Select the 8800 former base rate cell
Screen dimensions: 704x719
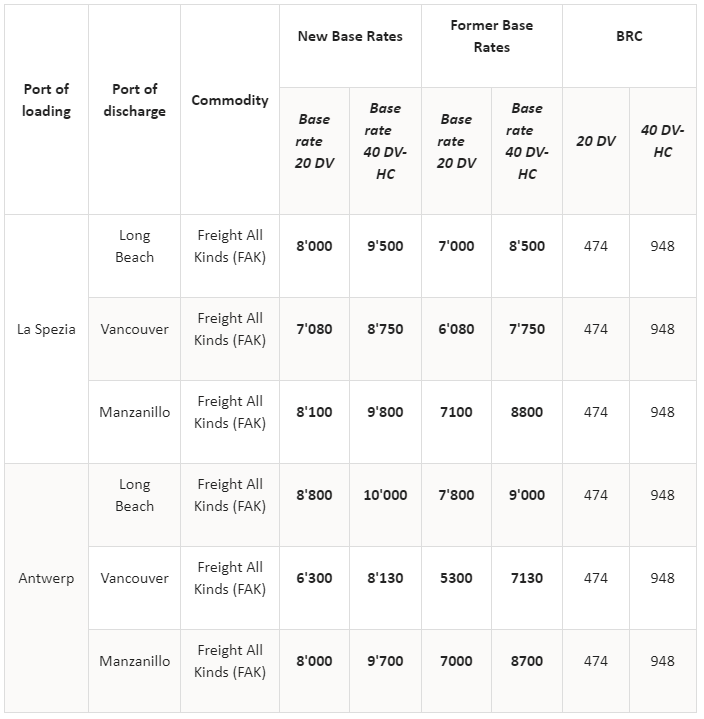527,412
